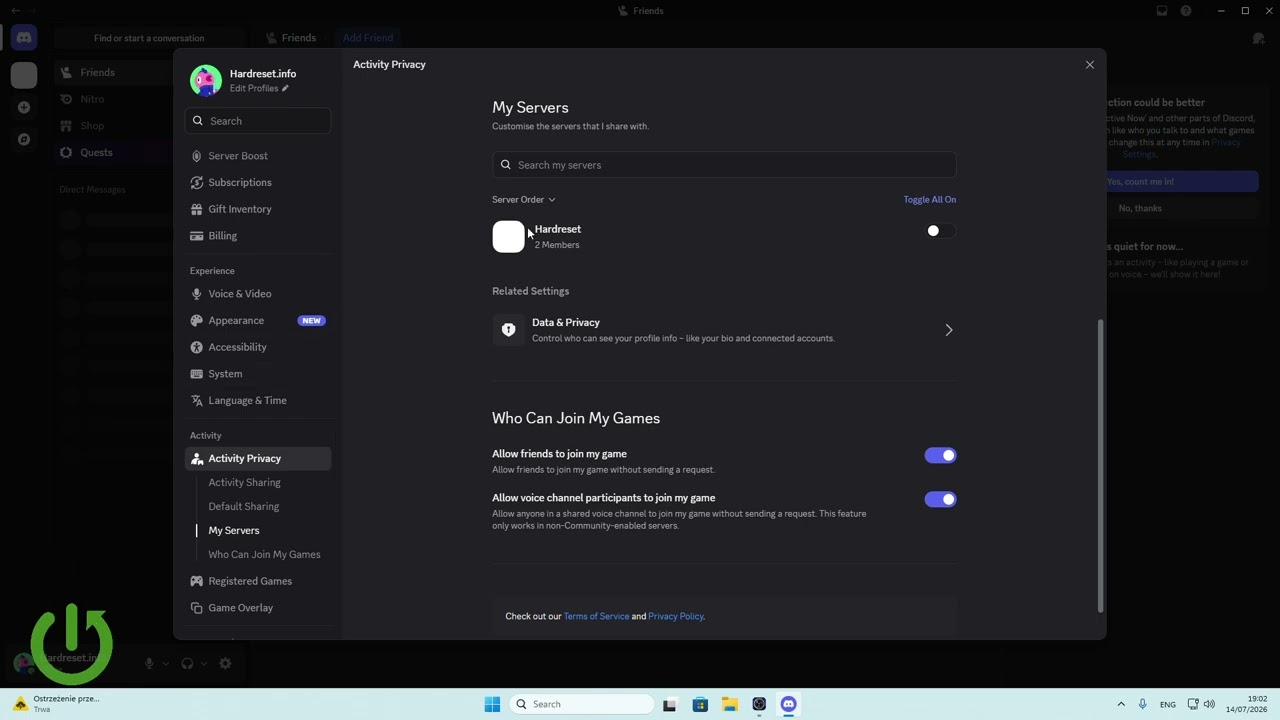The width and height of the screenshot is (1280, 720).
Task: Click the Edit Profiles pencil link
Action: click(x=259, y=88)
